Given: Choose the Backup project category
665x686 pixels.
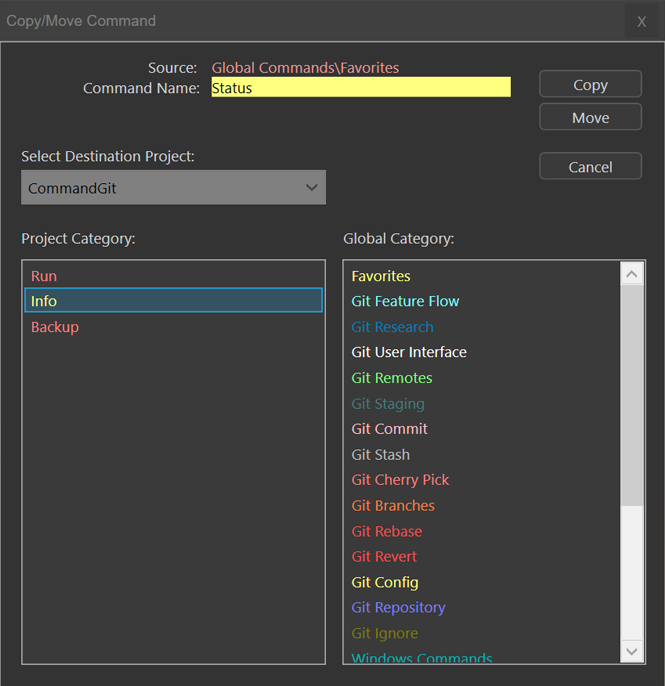Looking at the screenshot, I should tap(55, 327).
